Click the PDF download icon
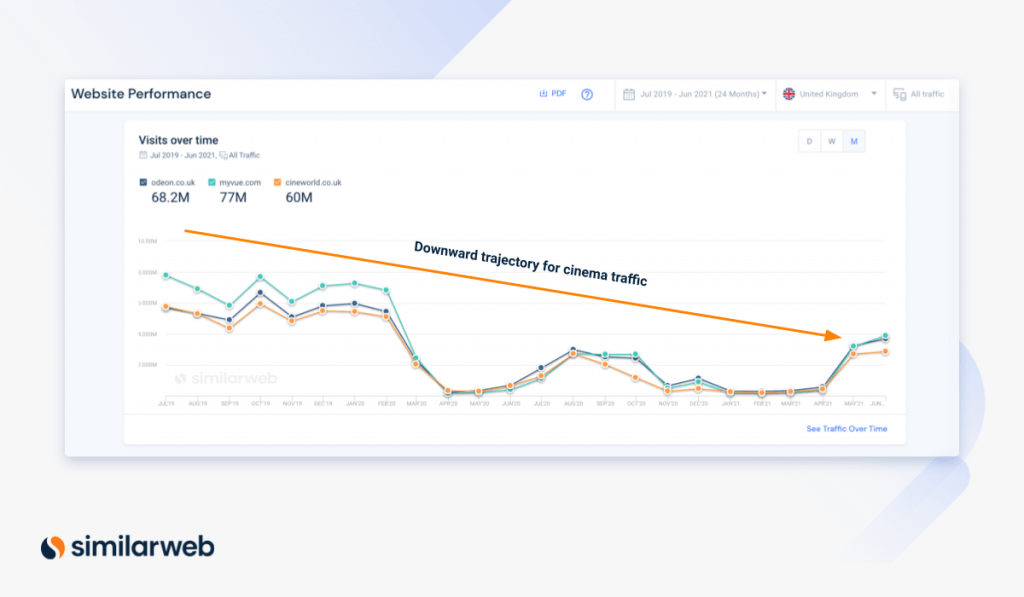Screen dimensions: 1024x597 click(x=543, y=94)
